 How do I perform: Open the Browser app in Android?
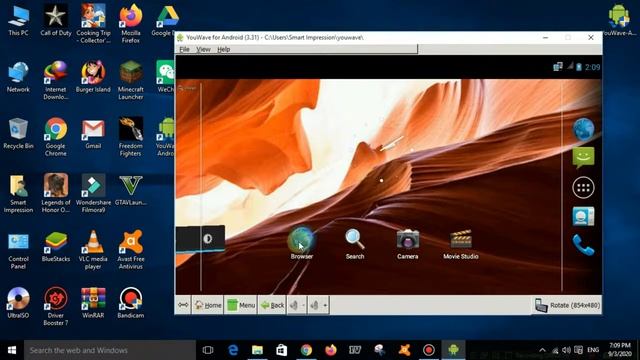tap(302, 243)
